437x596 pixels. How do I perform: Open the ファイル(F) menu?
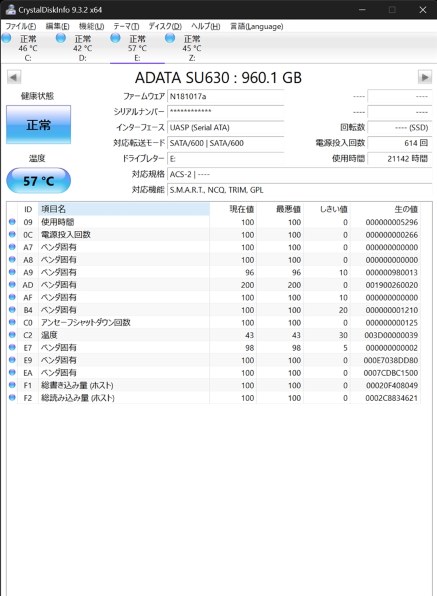pyautogui.click(x=21, y=27)
